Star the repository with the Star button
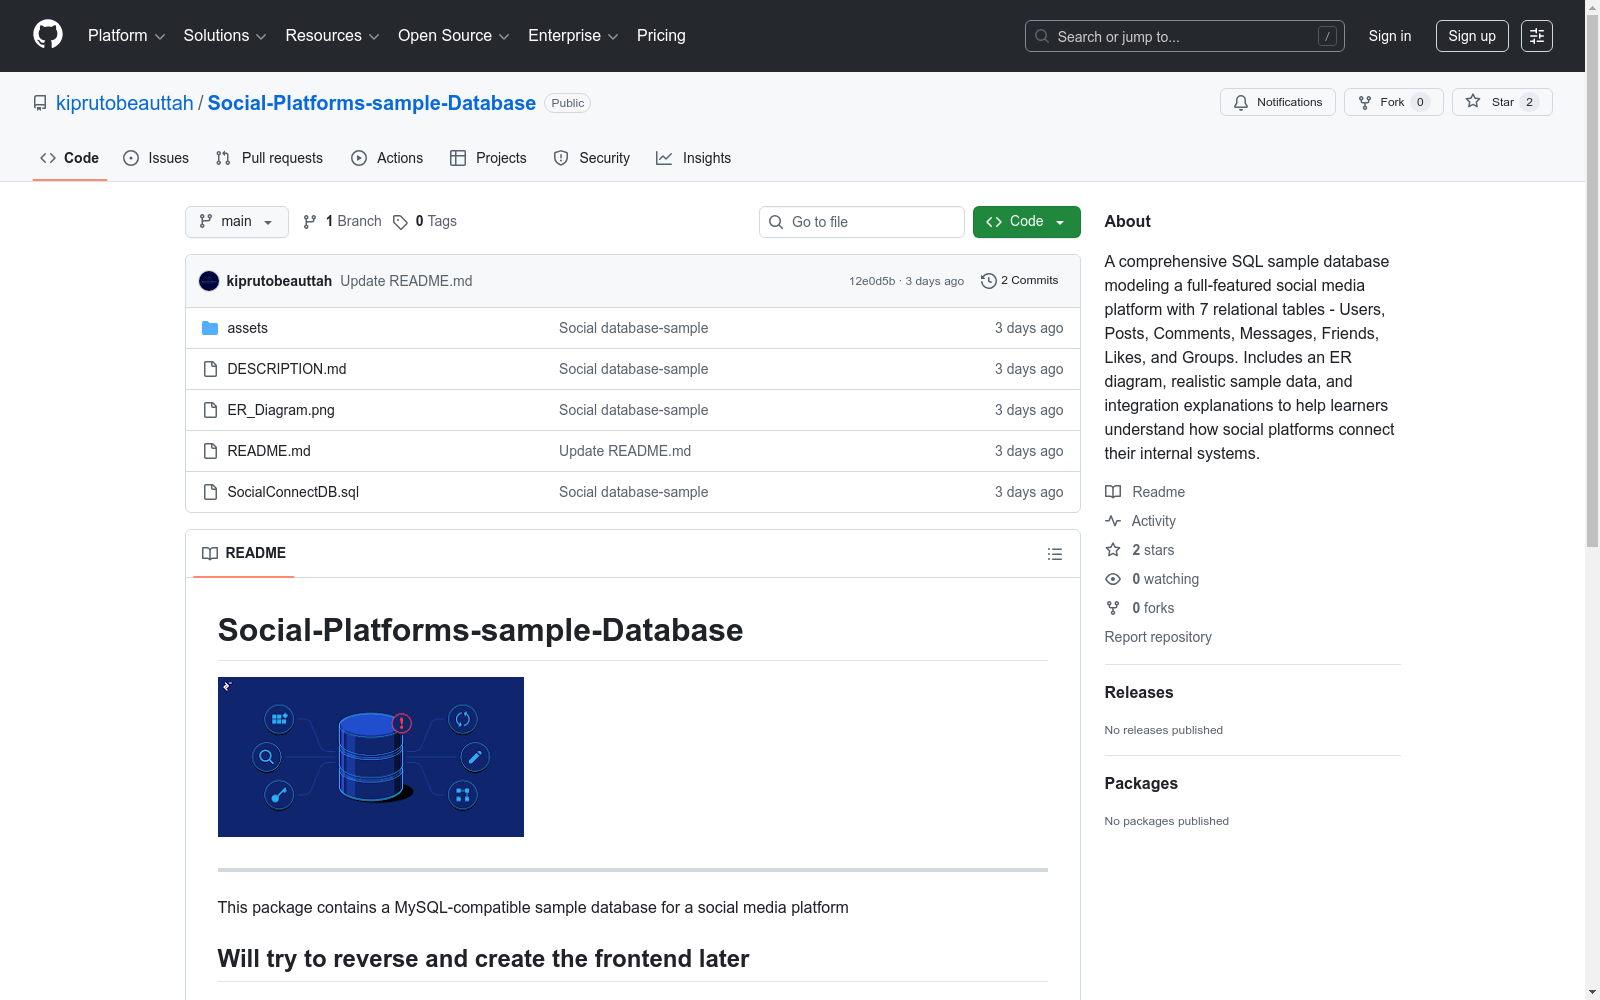 [1502, 102]
